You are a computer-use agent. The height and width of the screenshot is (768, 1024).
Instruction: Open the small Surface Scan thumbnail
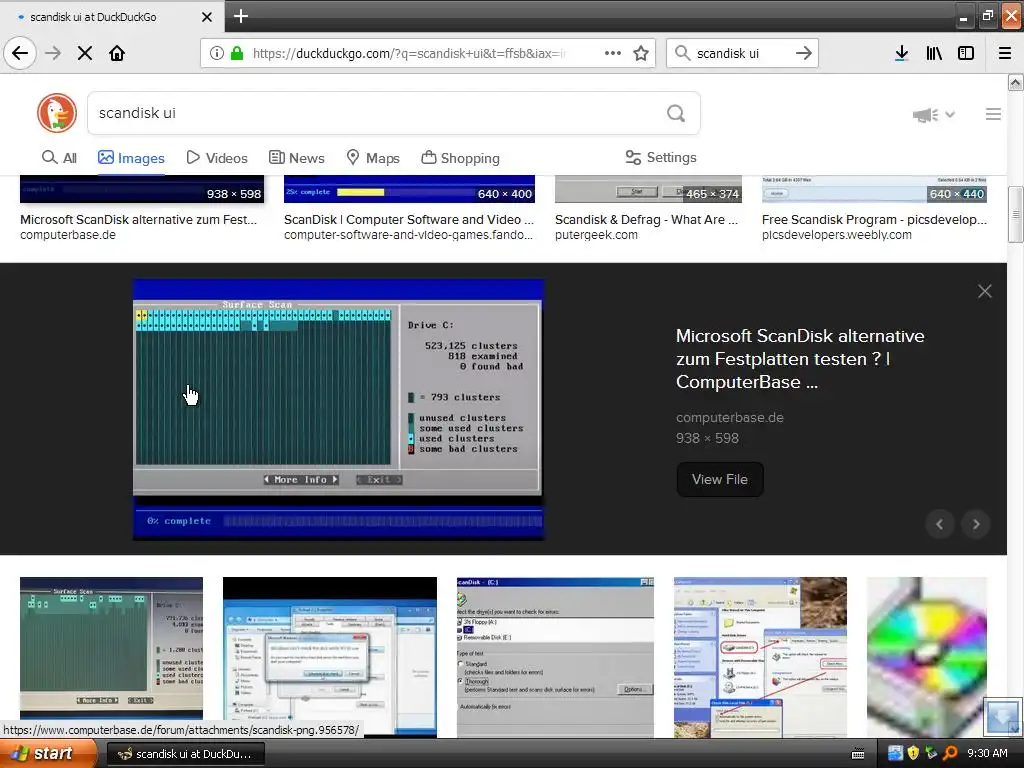click(111, 648)
